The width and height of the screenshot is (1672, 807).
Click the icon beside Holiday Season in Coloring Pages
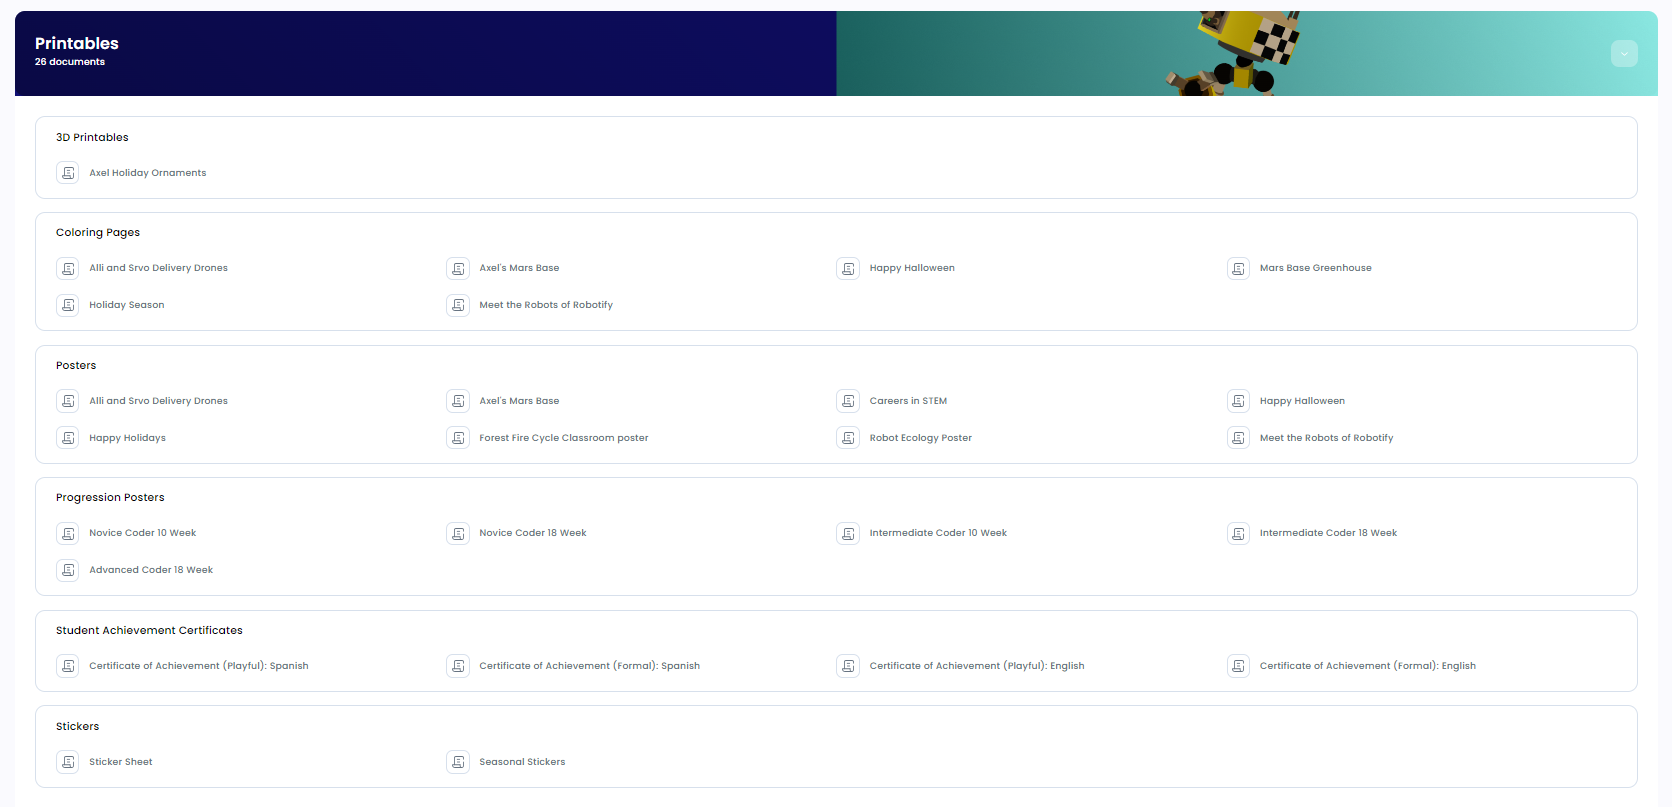68,305
